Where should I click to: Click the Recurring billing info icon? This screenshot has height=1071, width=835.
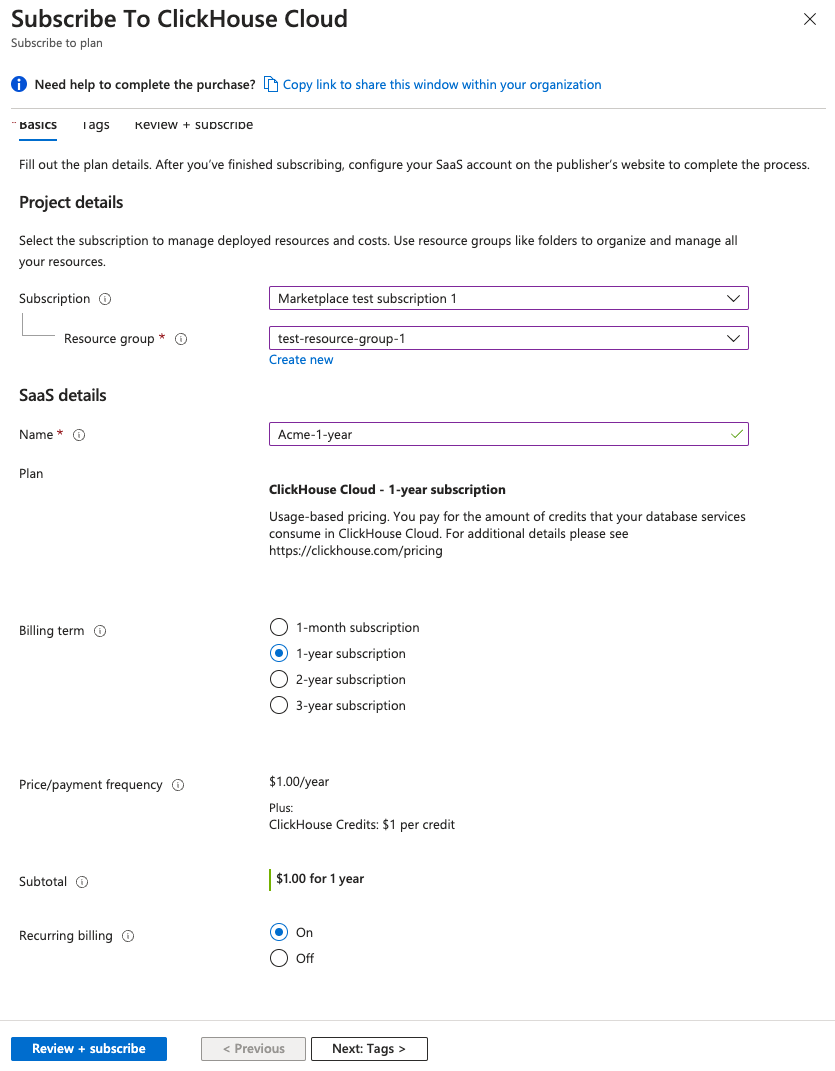pyautogui.click(x=127, y=935)
